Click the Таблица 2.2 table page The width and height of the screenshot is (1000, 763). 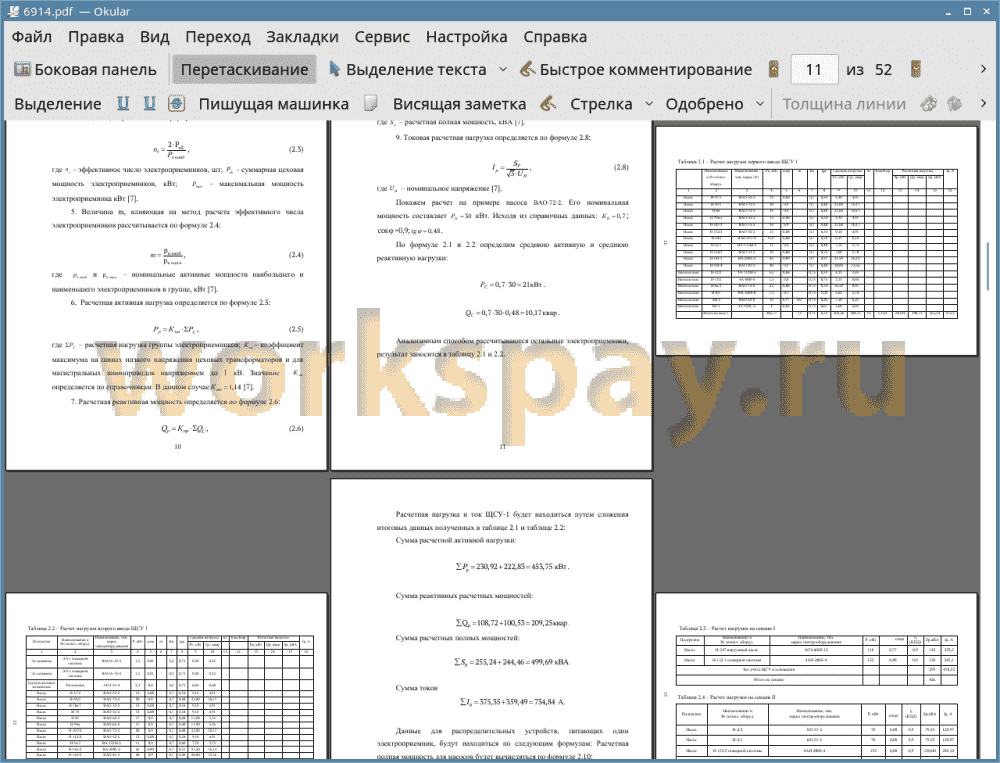point(166,676)
